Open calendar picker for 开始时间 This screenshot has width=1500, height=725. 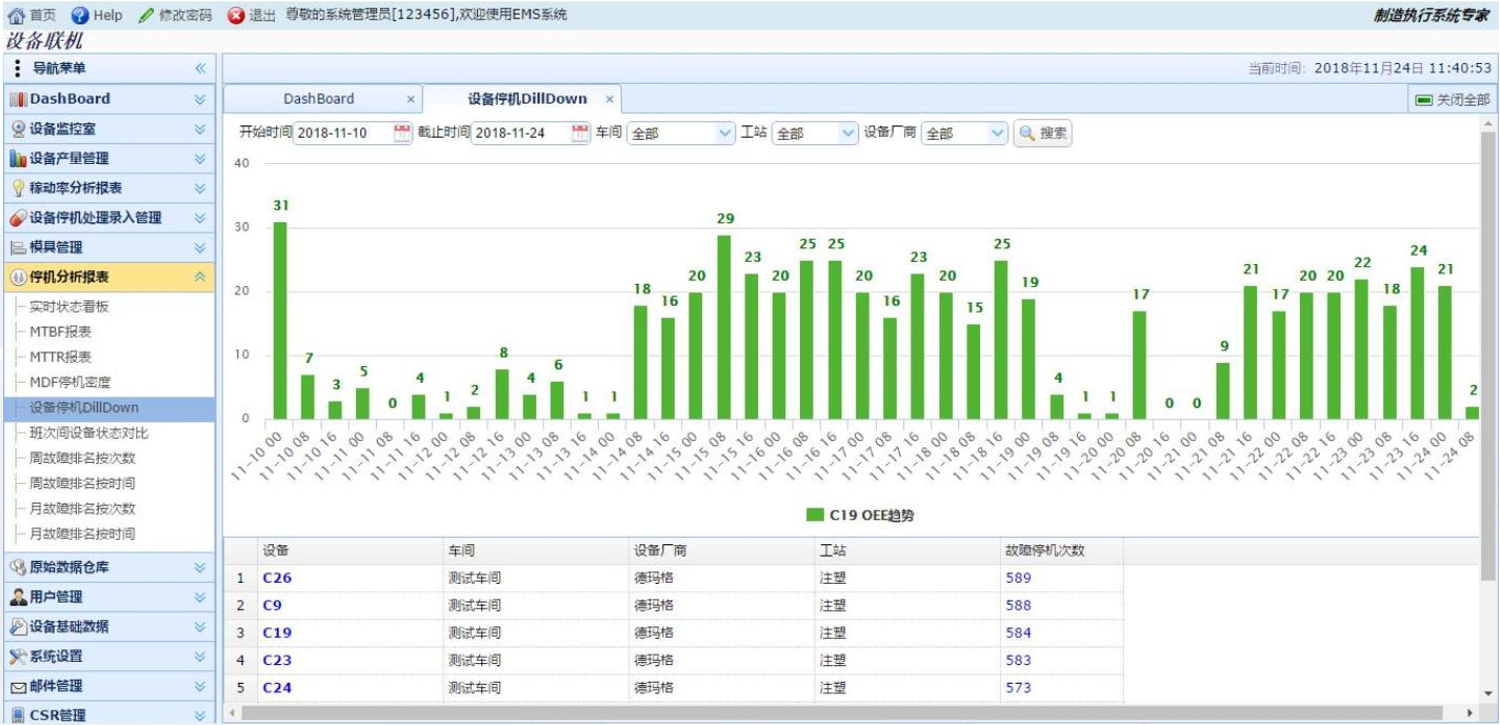point(402,133)
